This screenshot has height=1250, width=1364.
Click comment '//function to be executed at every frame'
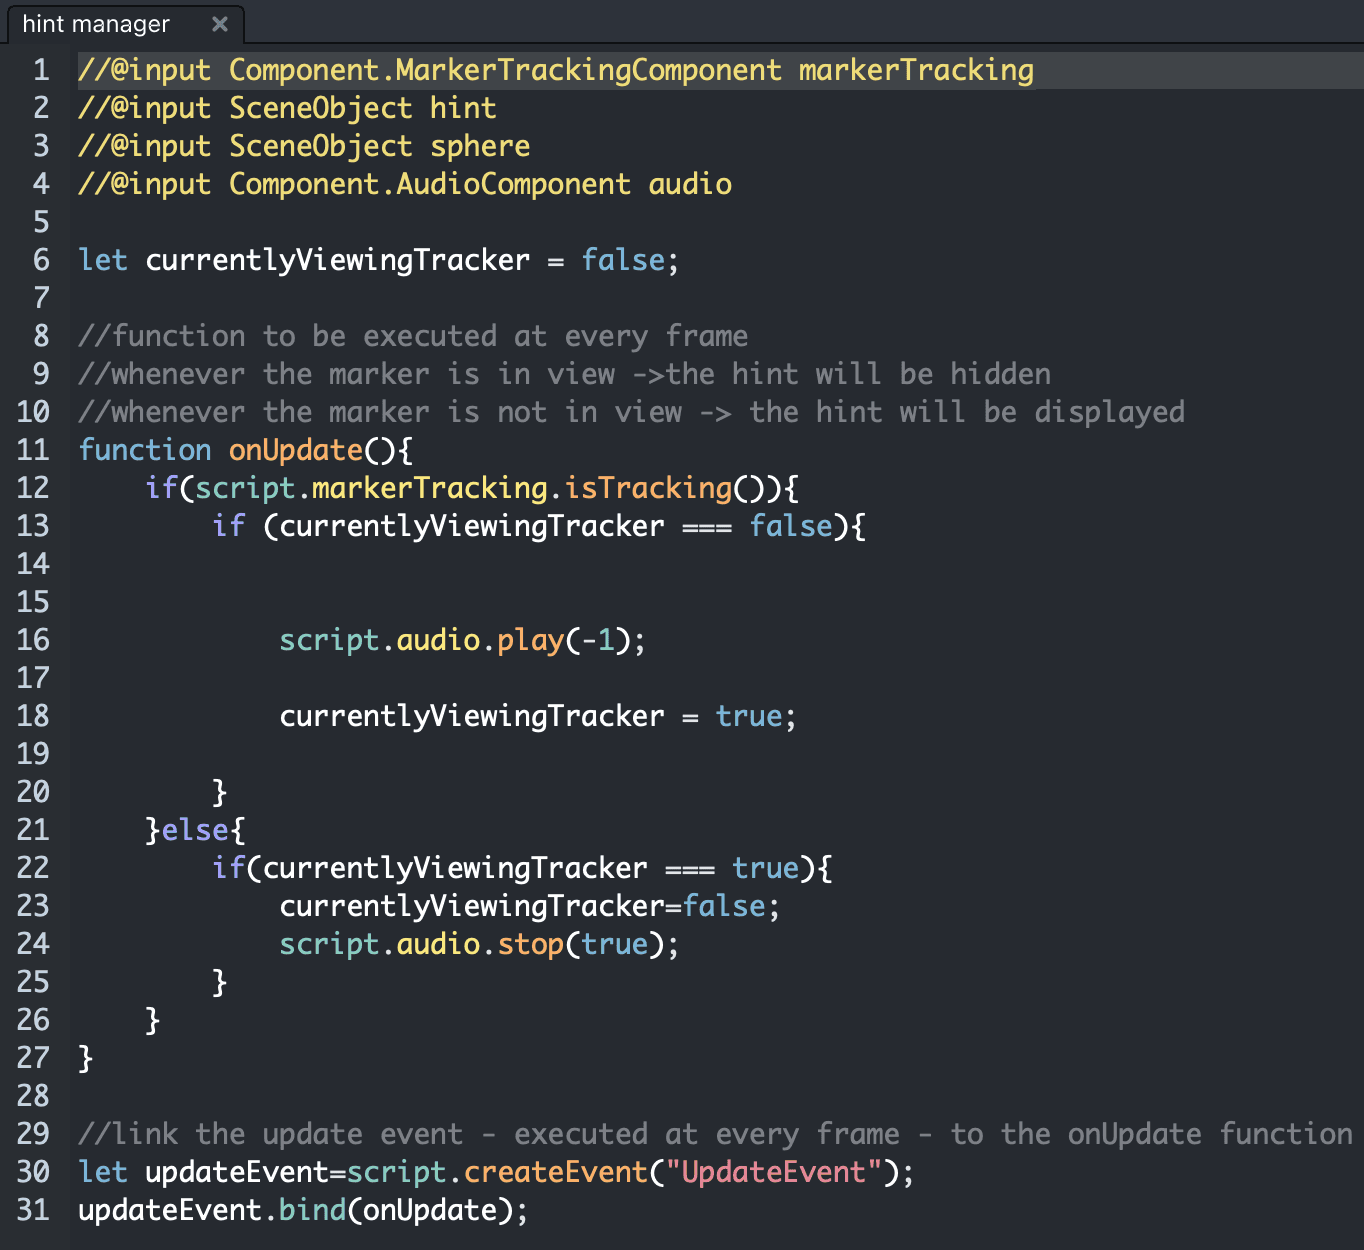pyautogui.click(x=413, y=336)
